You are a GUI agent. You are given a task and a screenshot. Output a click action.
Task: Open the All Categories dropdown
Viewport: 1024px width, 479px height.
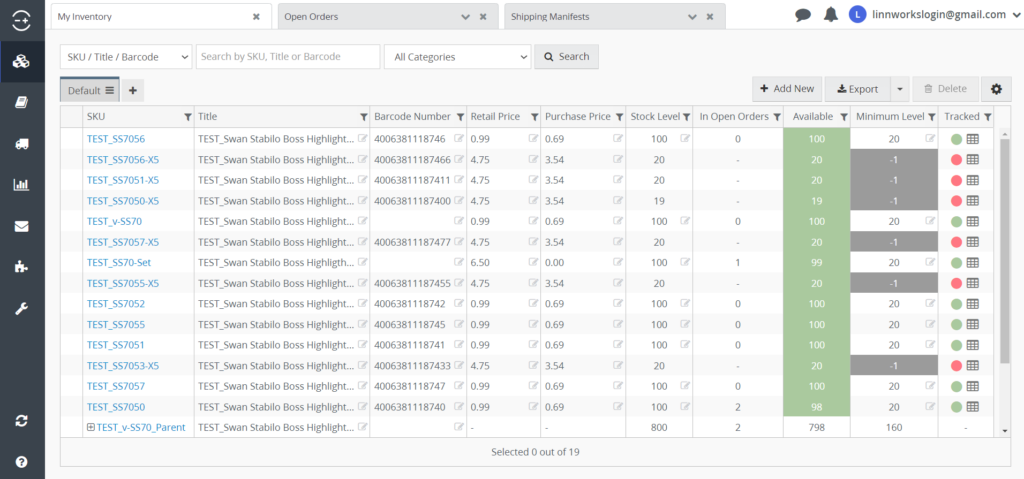click(458, 57)
